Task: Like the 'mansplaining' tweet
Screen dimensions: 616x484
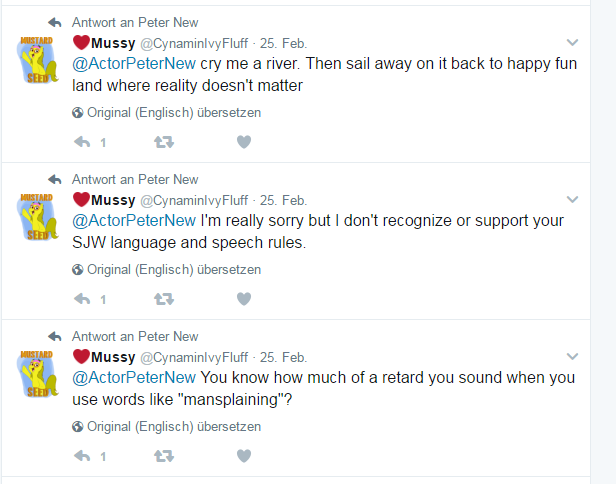Action: 243,456
